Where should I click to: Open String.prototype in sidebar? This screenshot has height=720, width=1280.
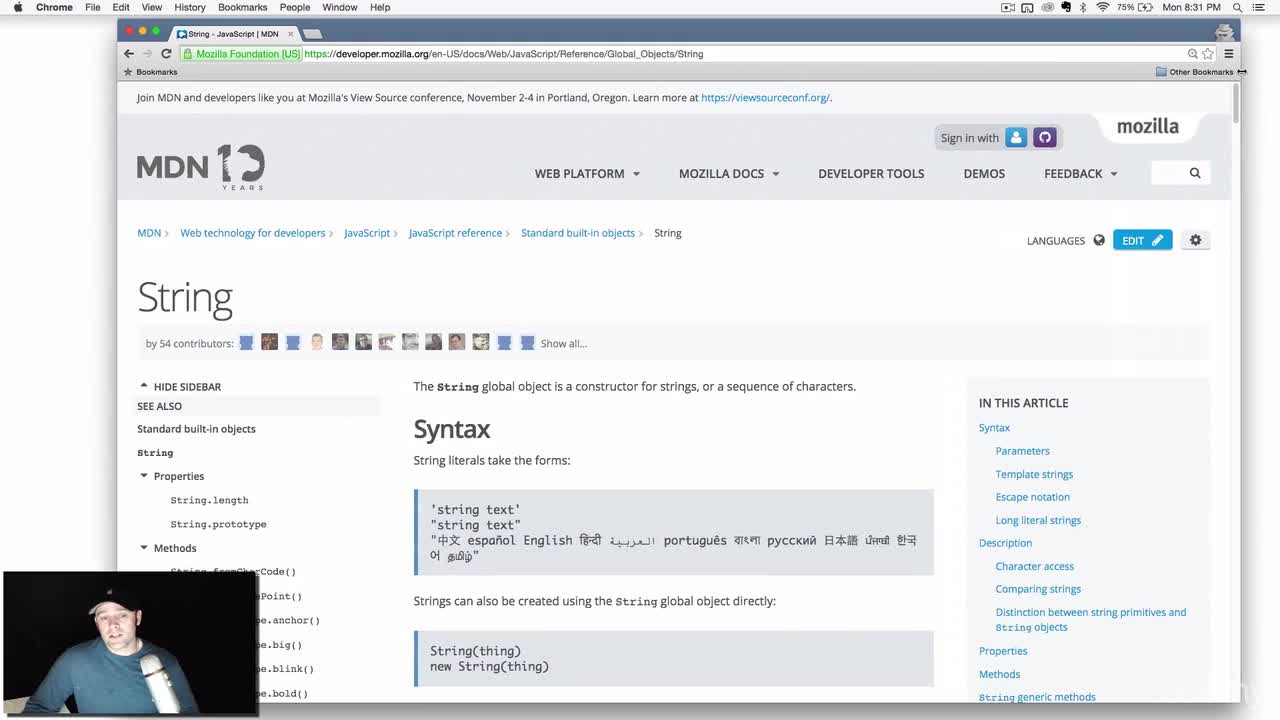tap(218, 524)
